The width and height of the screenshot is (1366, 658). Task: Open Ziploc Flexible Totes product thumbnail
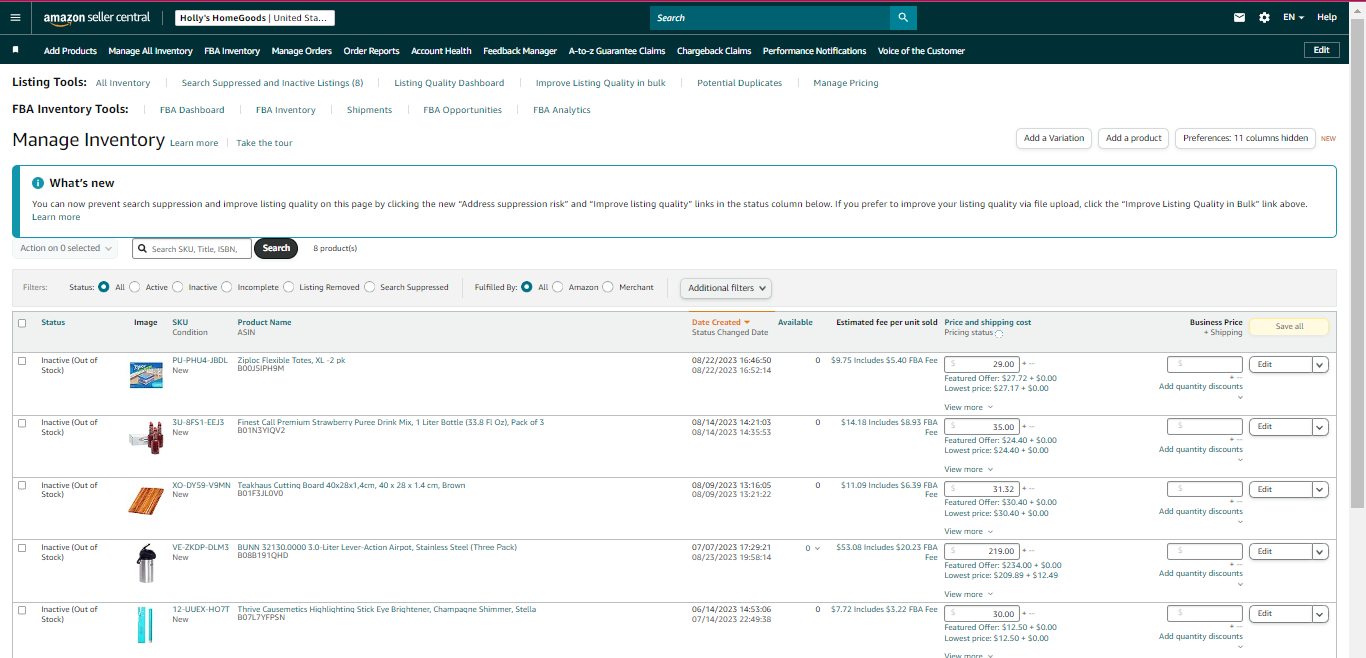click(146, 375)
